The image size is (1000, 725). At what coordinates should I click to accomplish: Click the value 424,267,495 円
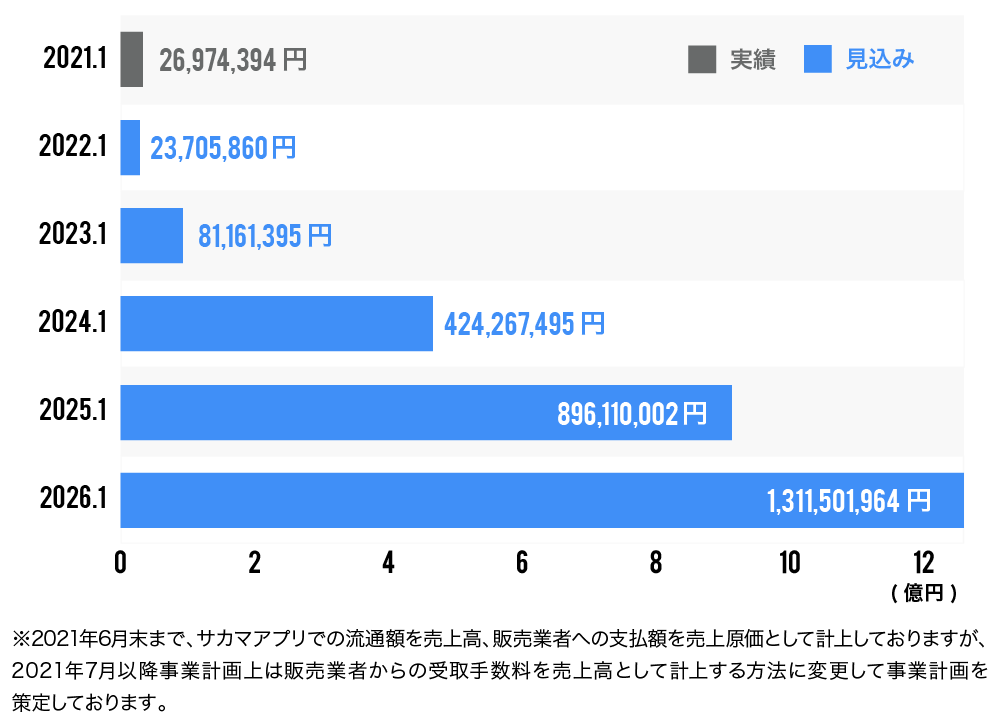click(x=524, y=325)
